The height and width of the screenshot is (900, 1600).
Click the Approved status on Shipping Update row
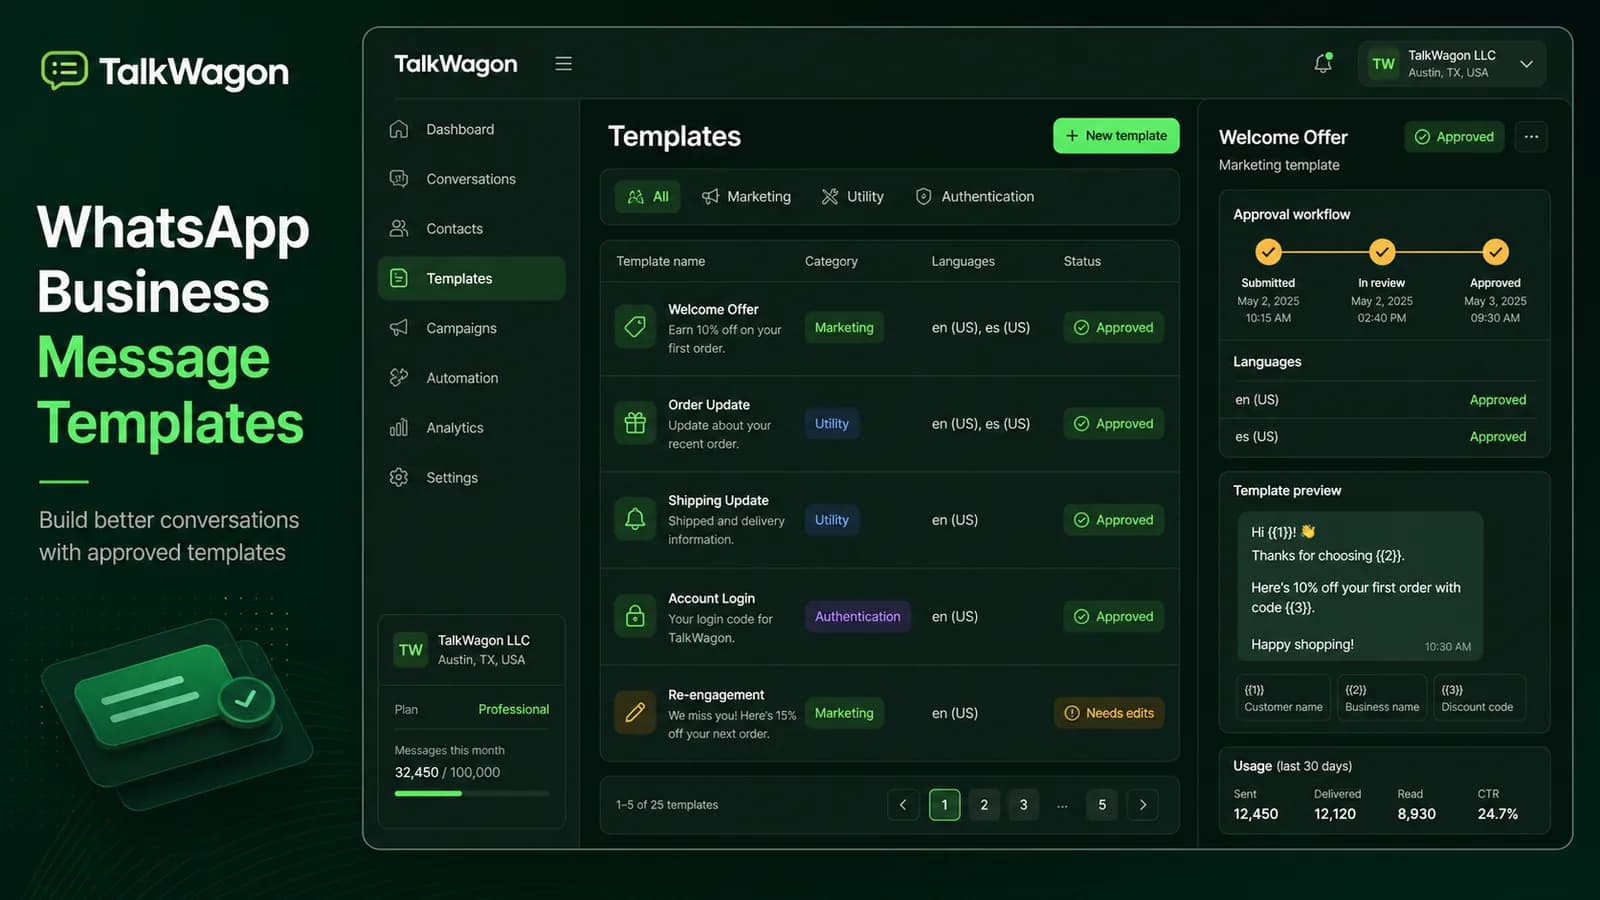click(1113, 520)
